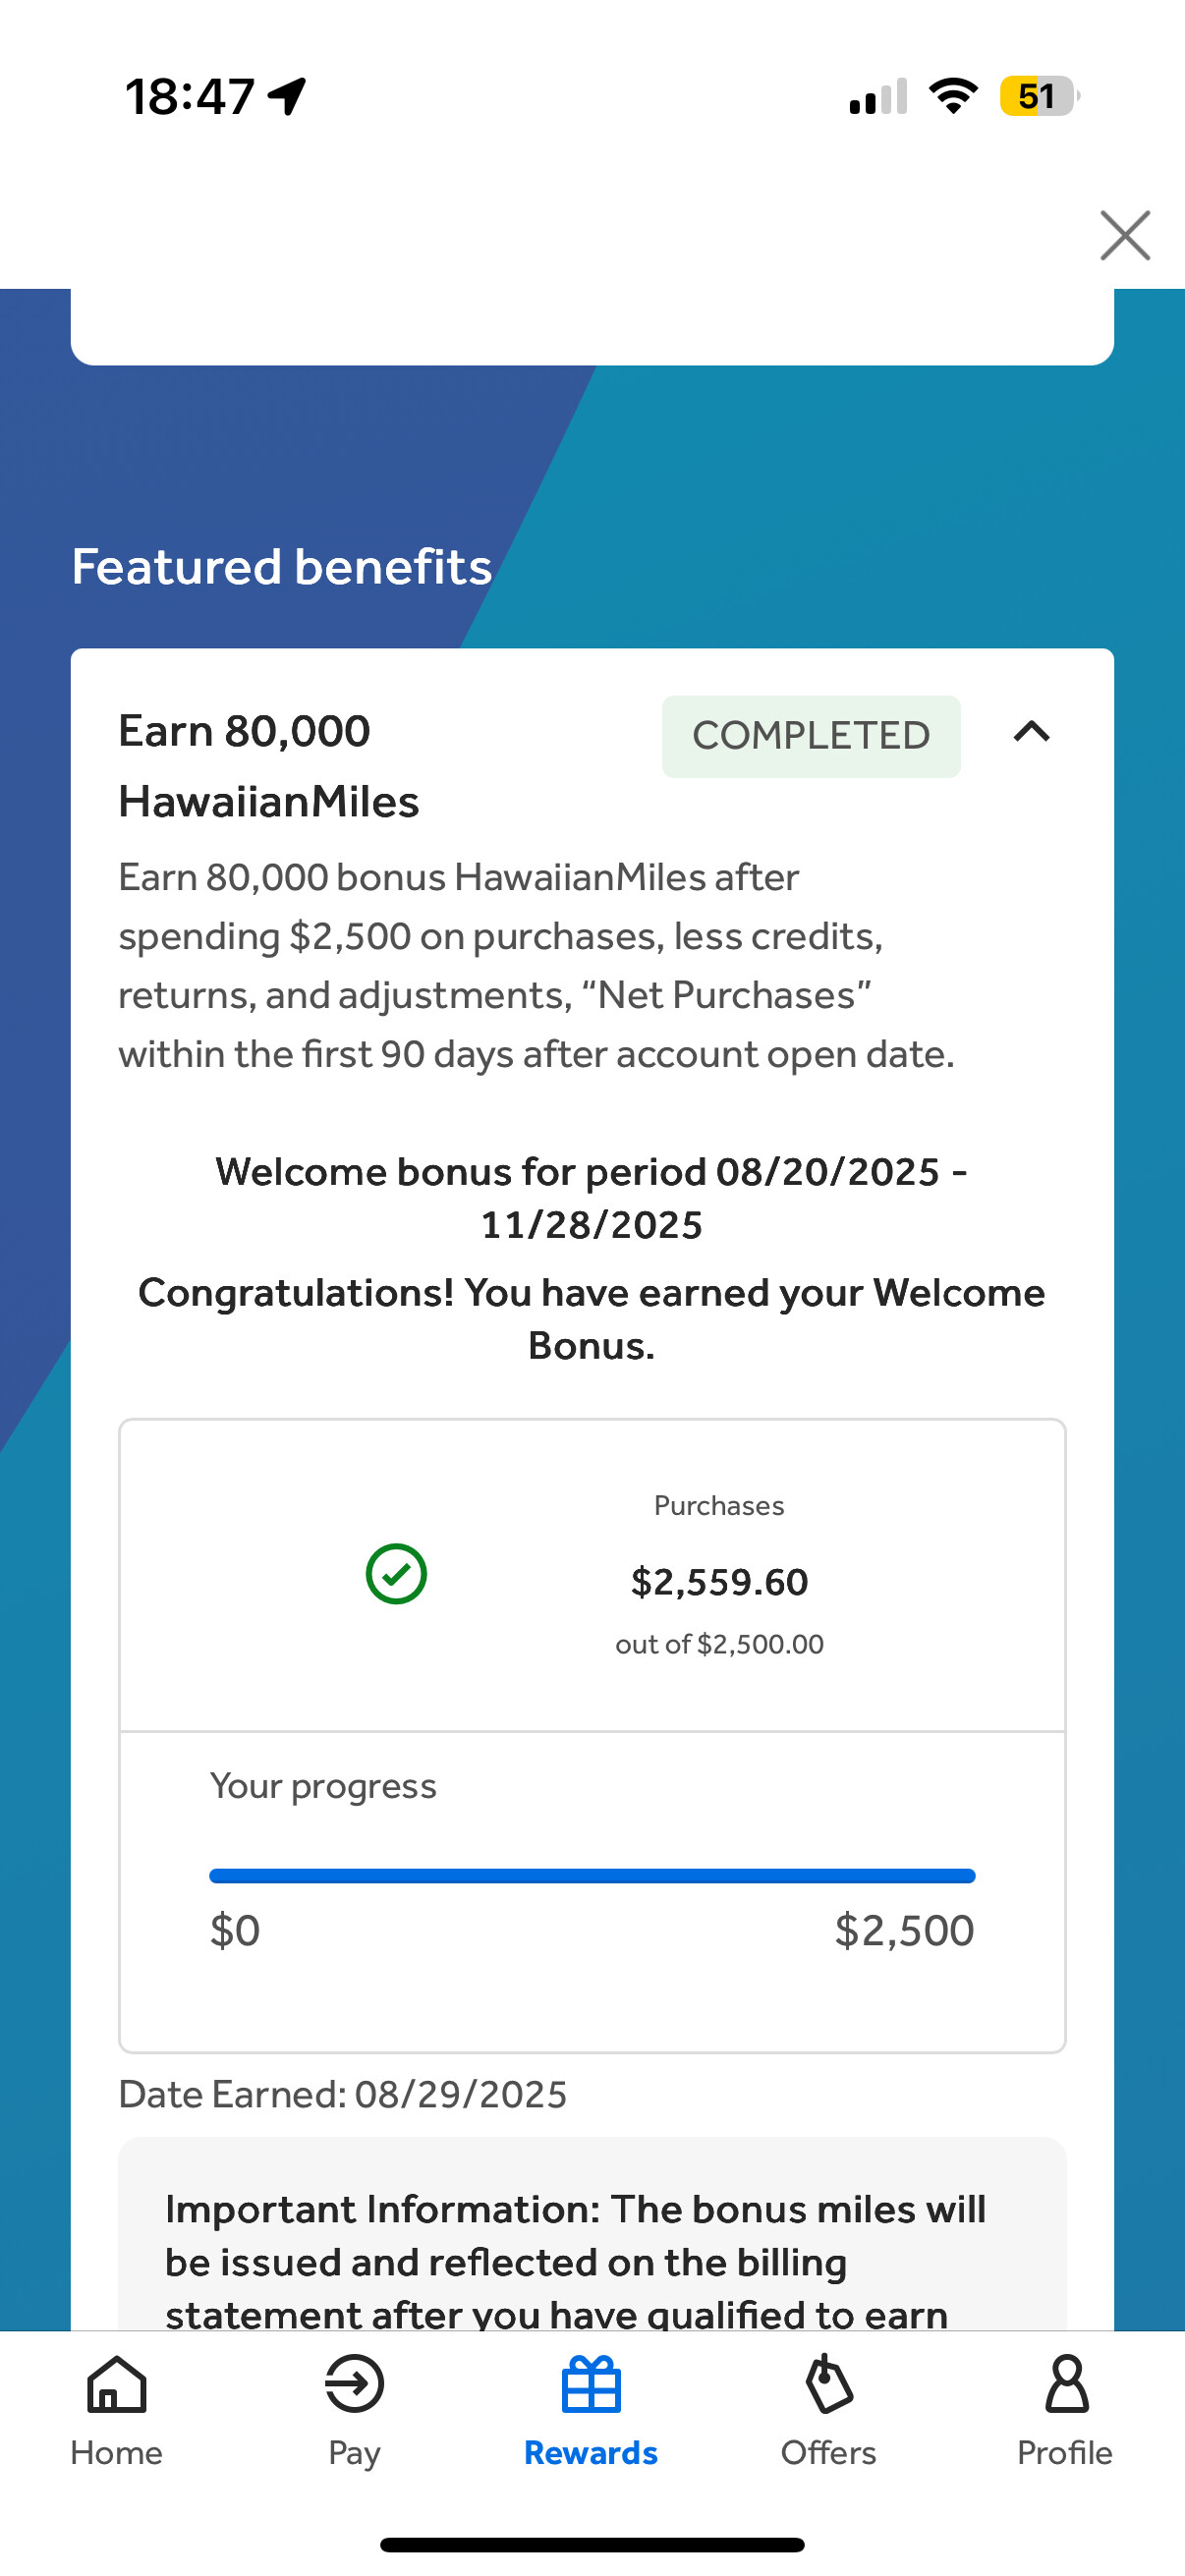Viewport: 1185px width, 2576px height.
Task: Open the Profile person icon
Action: click(x=1066, y=2384)
